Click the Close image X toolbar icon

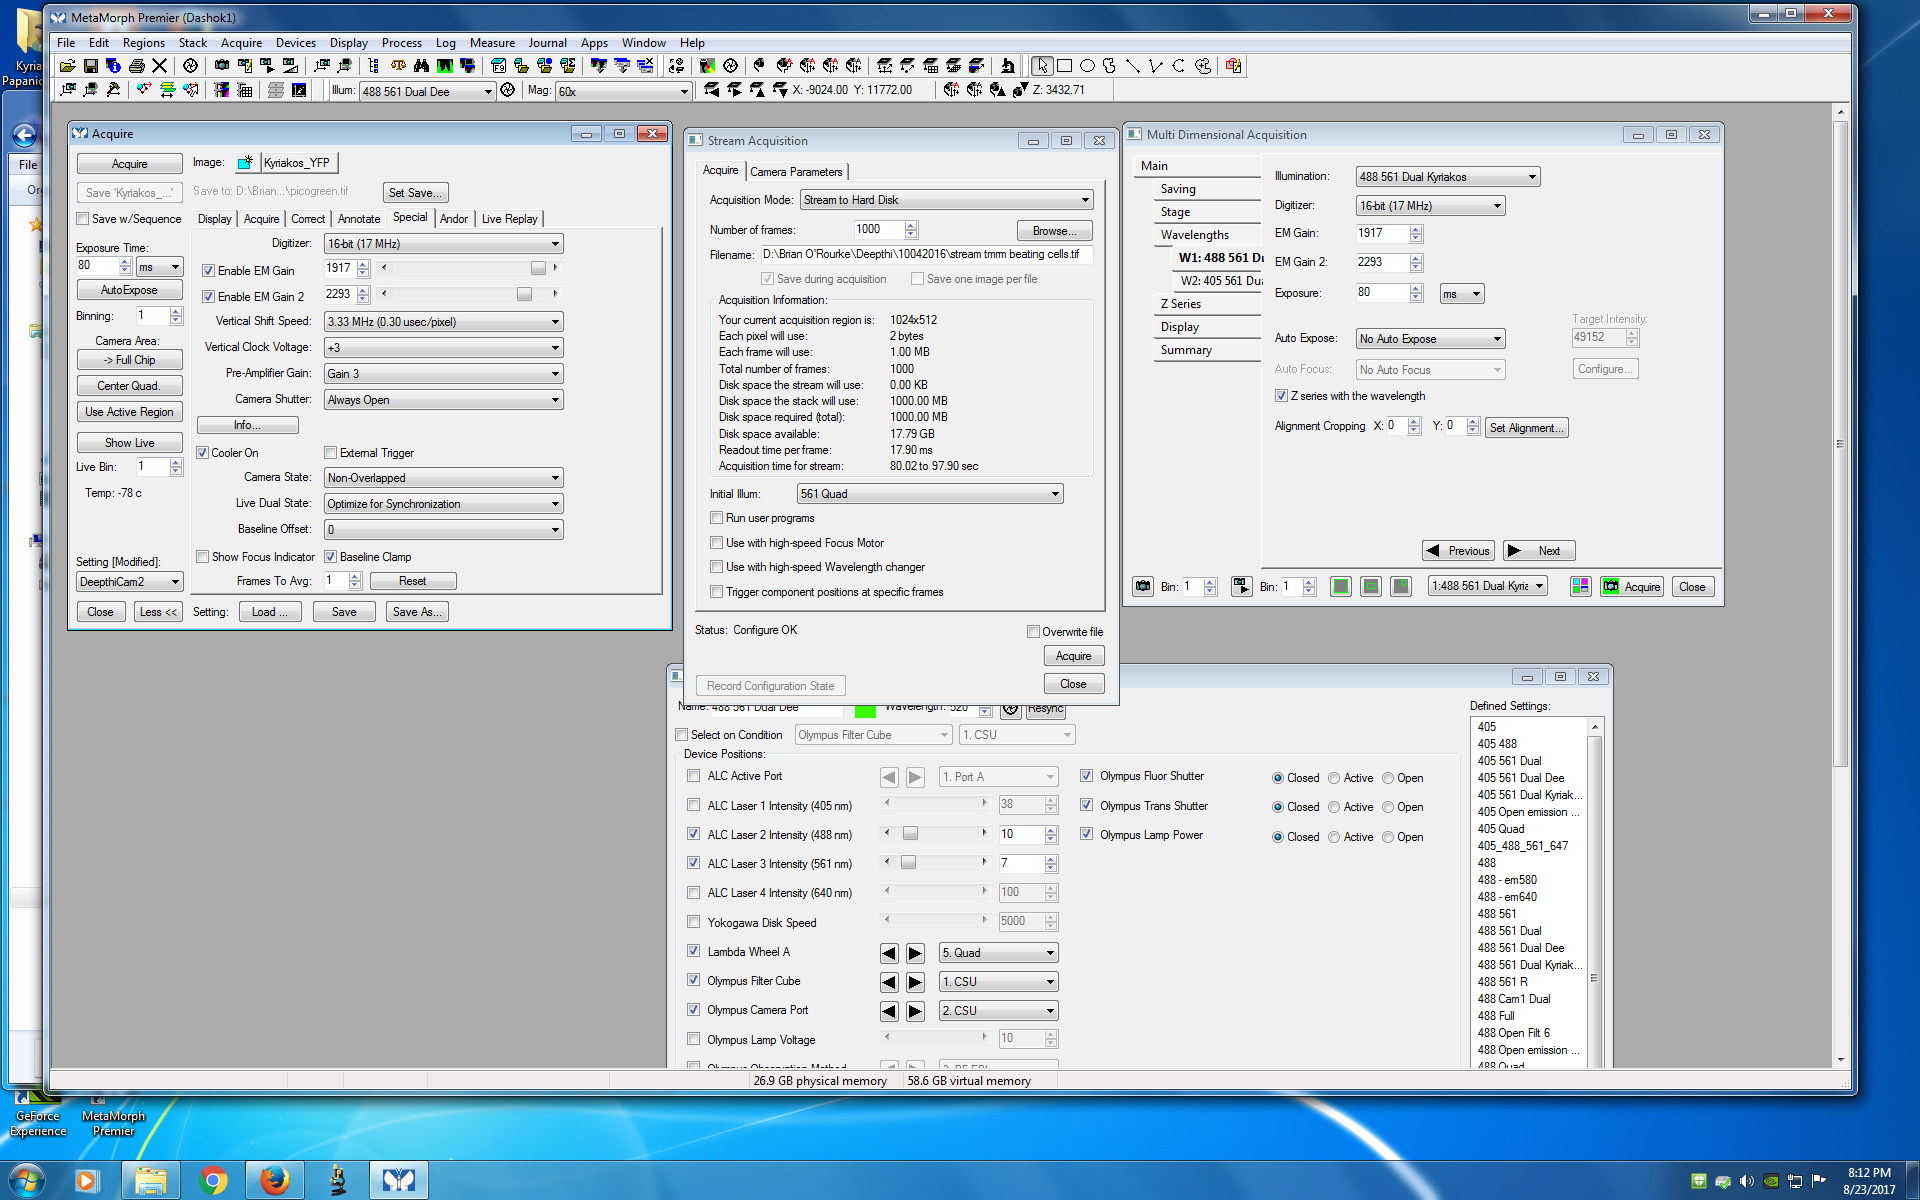point(159,66)
